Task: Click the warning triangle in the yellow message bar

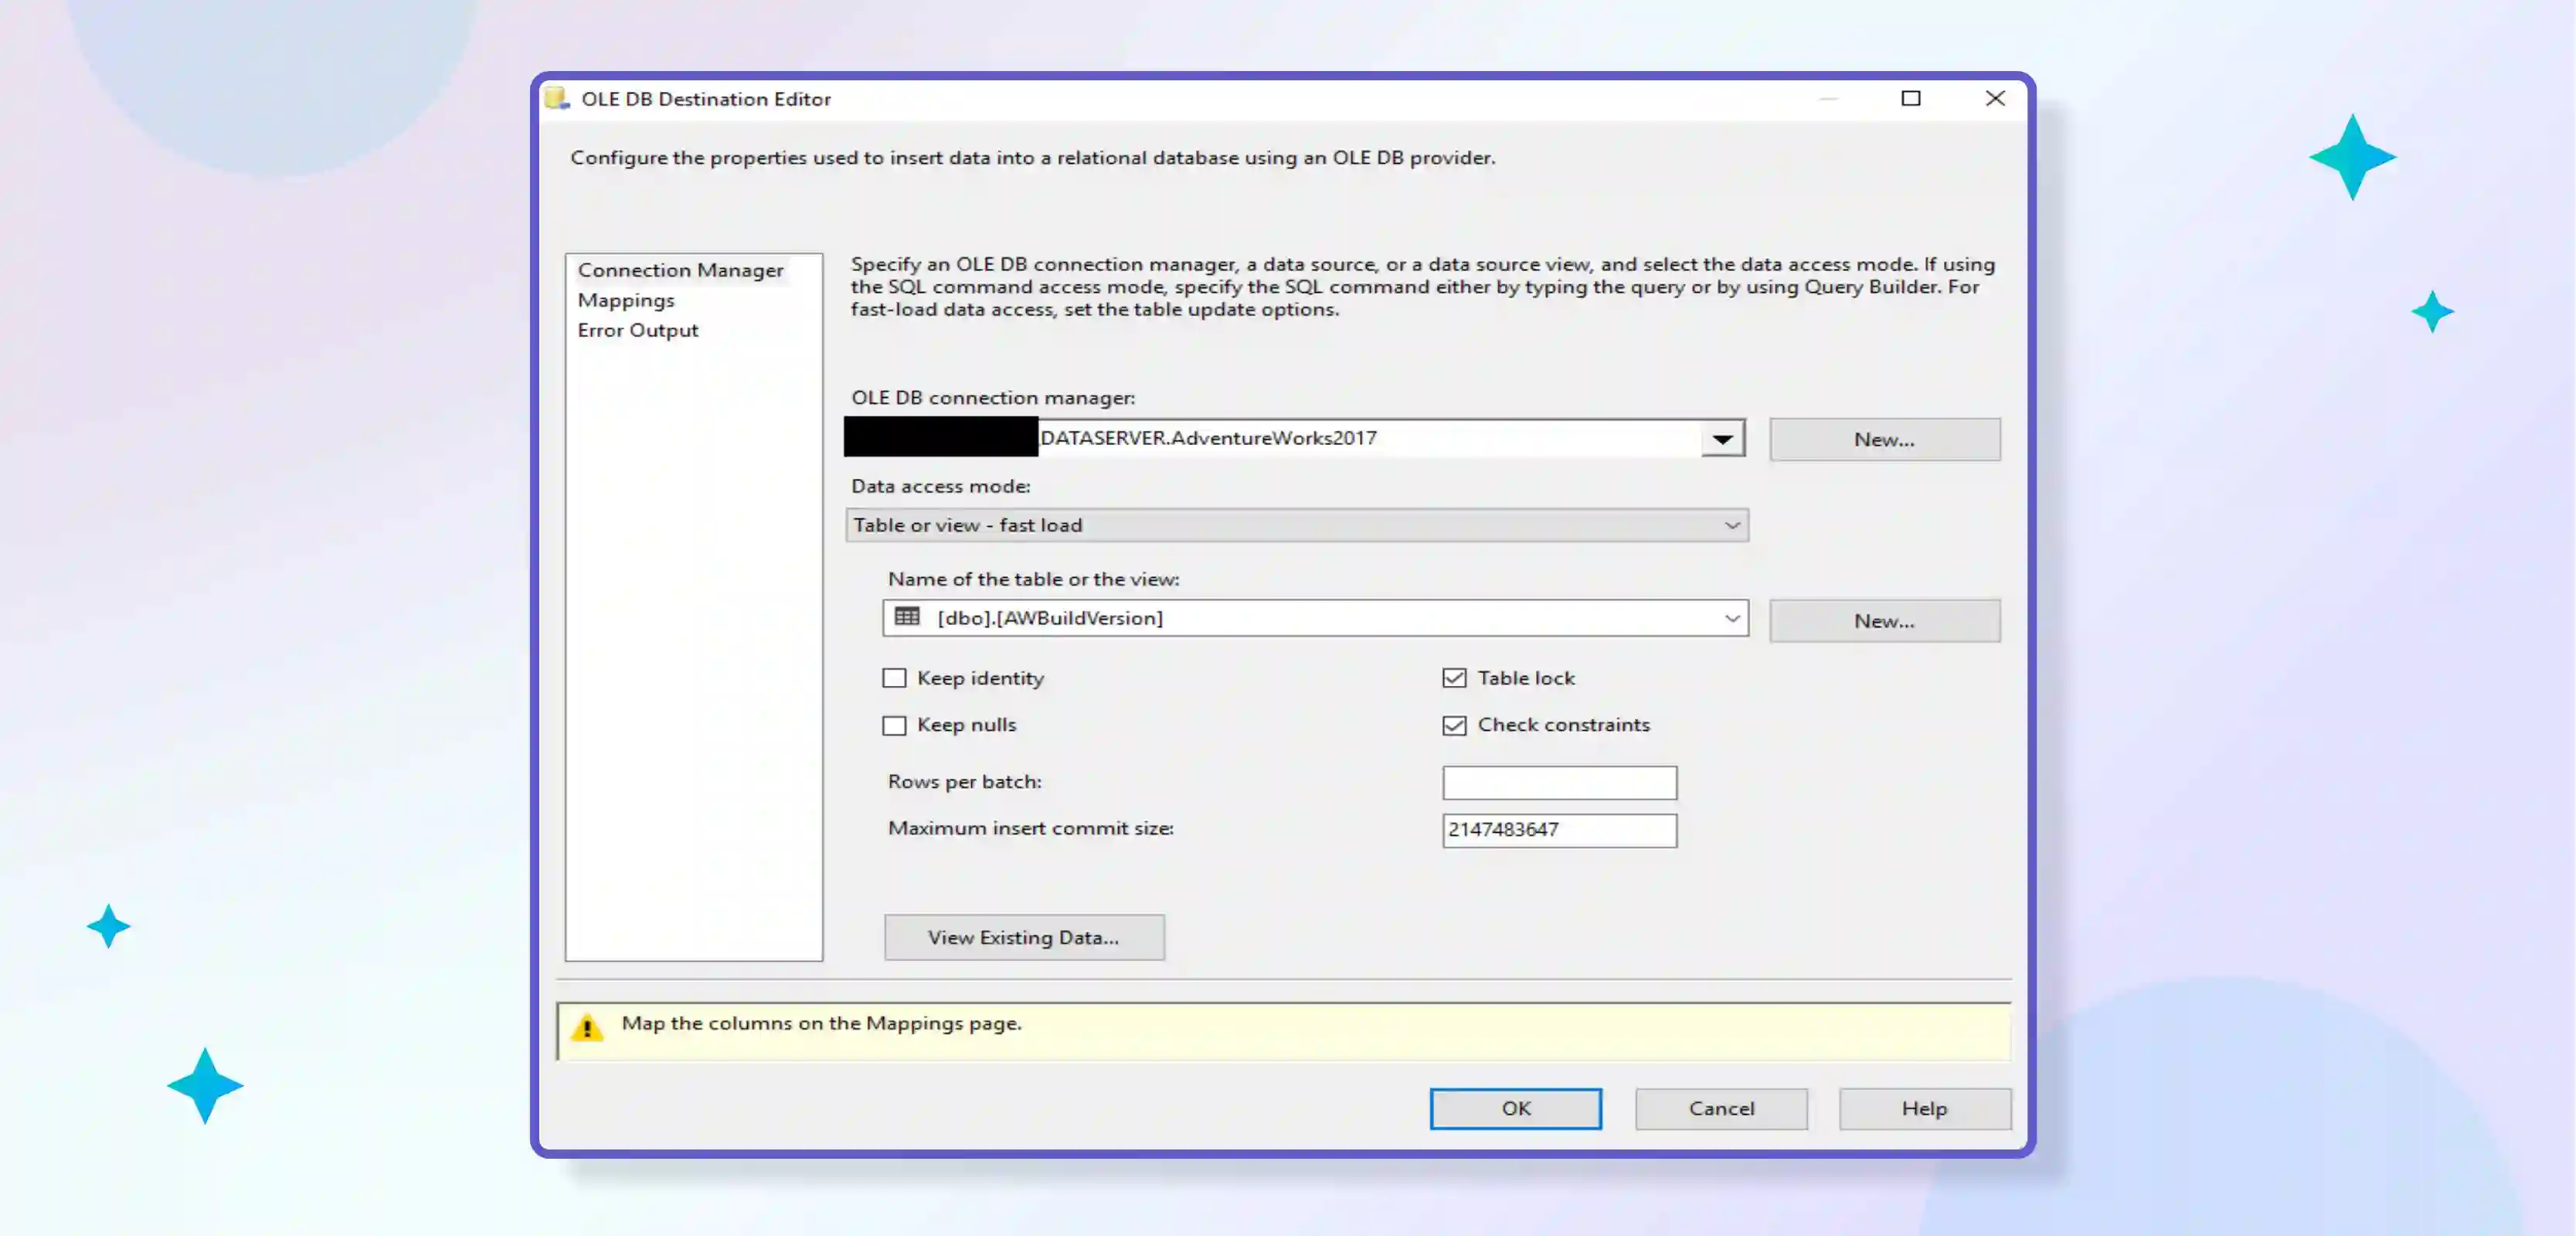Action: 587,1025
